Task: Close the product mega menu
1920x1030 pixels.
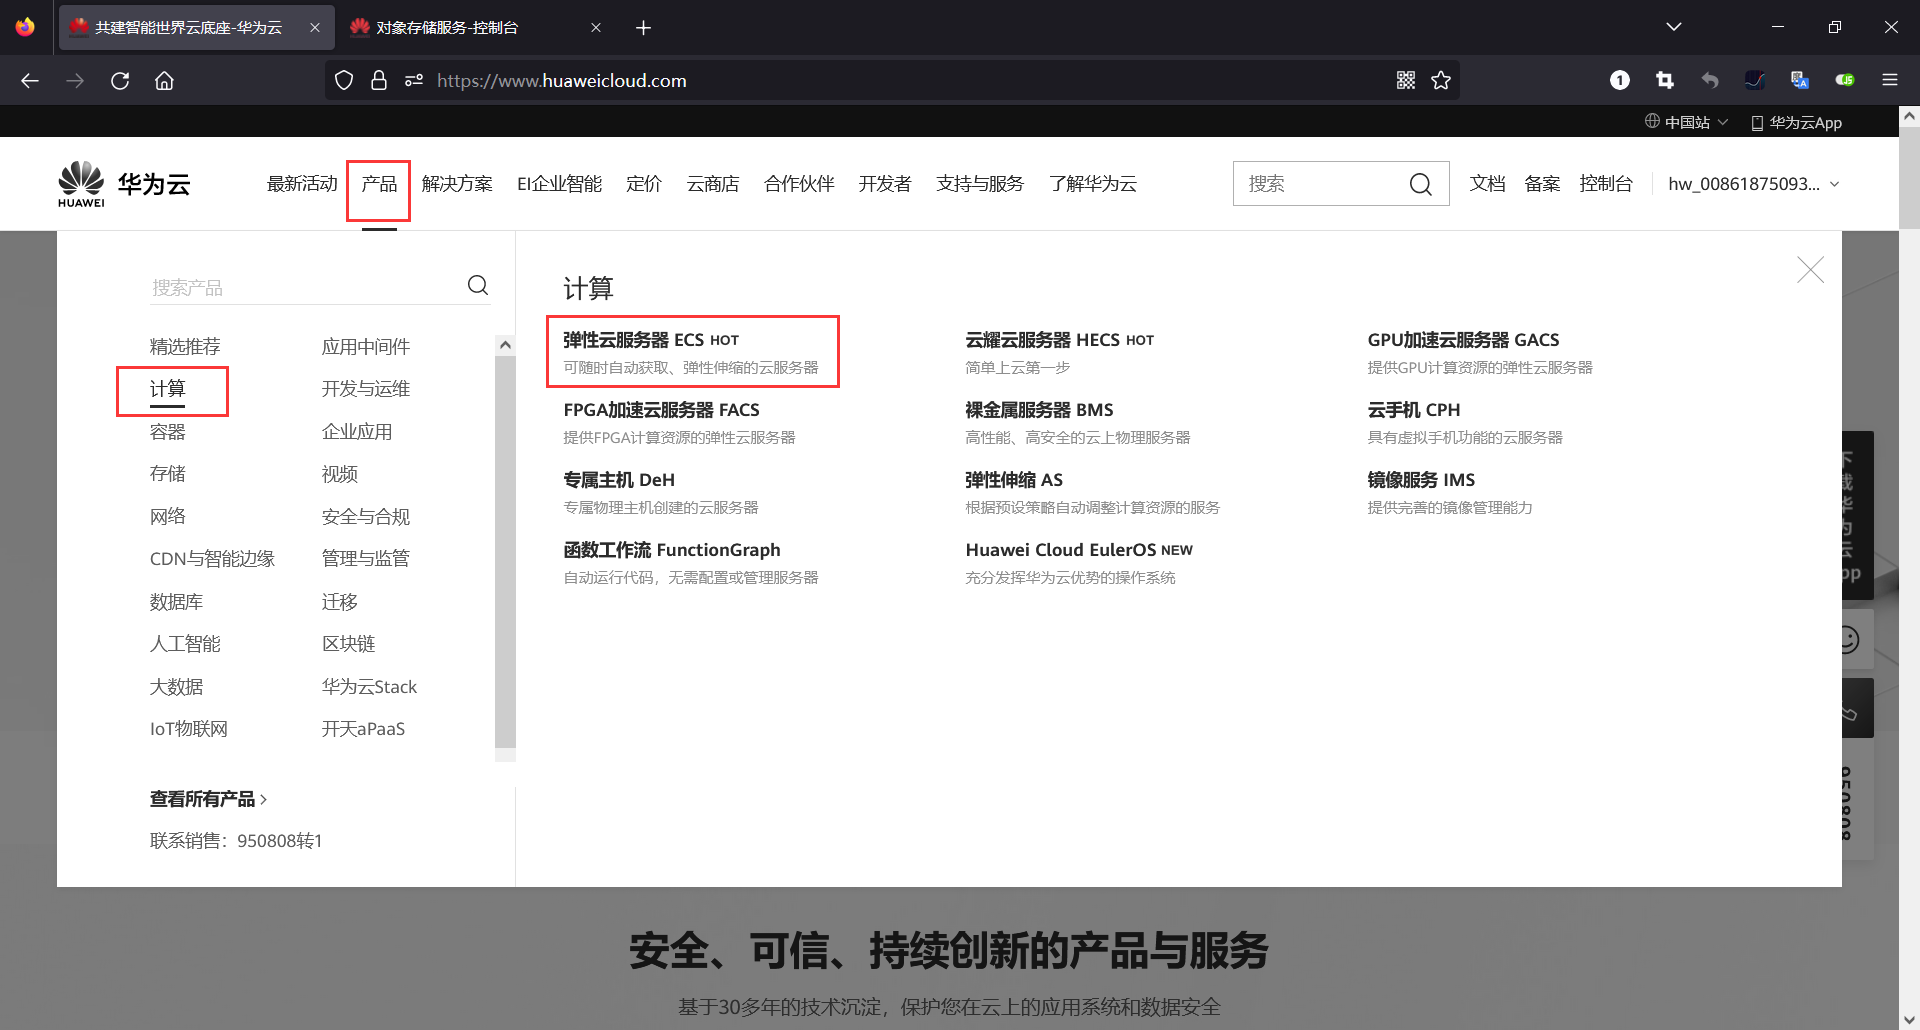Action: pos(1810,269)
